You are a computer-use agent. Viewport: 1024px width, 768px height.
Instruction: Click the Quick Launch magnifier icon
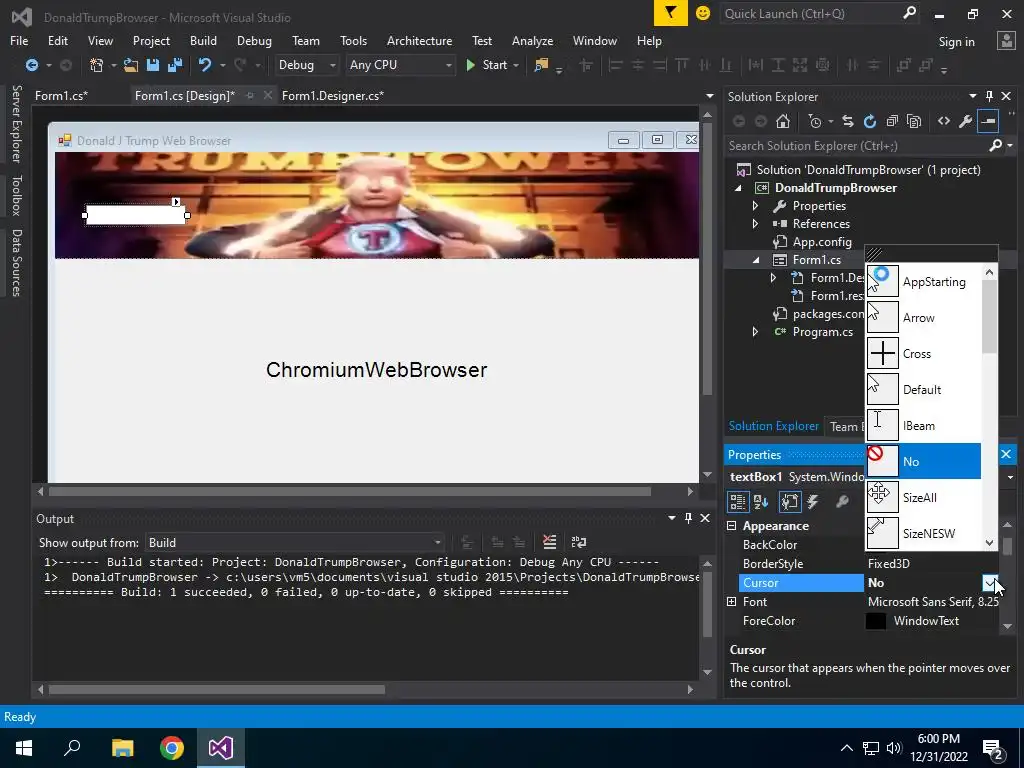(x=909, y=13)
